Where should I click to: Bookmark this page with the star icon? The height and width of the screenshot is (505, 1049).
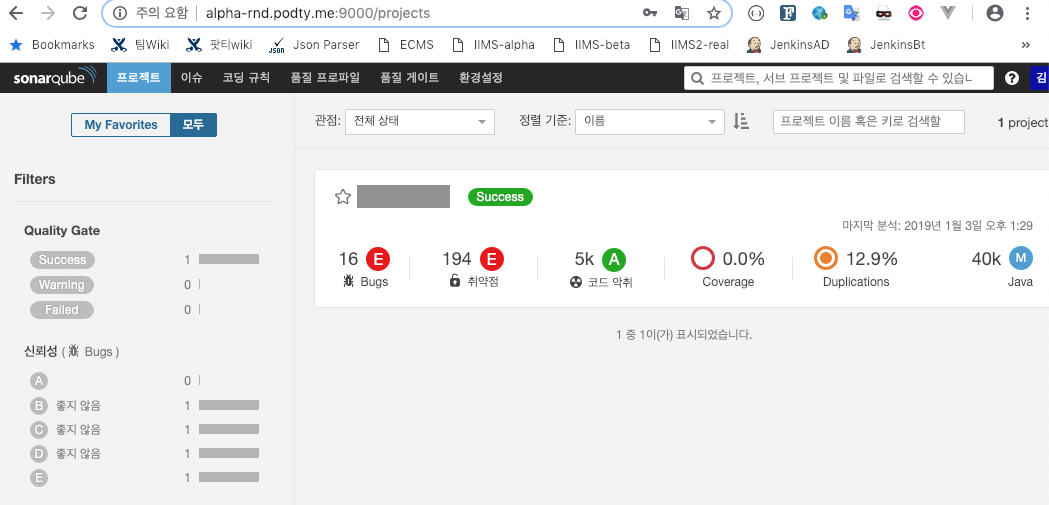(714, 13)
